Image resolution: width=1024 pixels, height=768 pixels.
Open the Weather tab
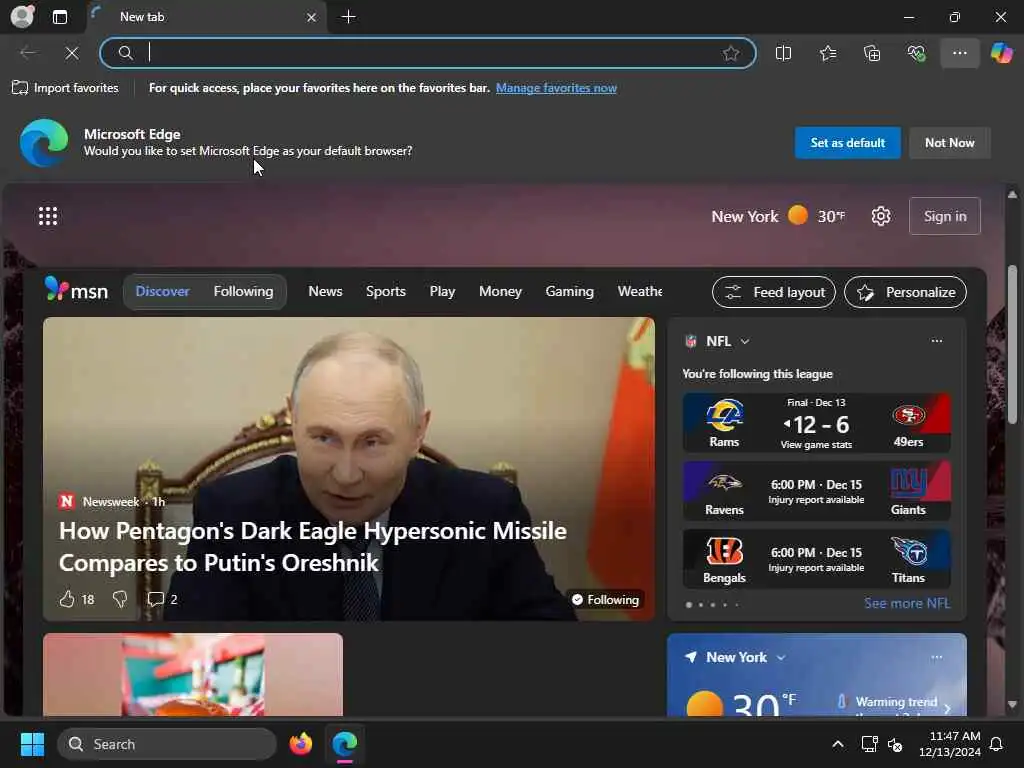click(x=640, y=291)
